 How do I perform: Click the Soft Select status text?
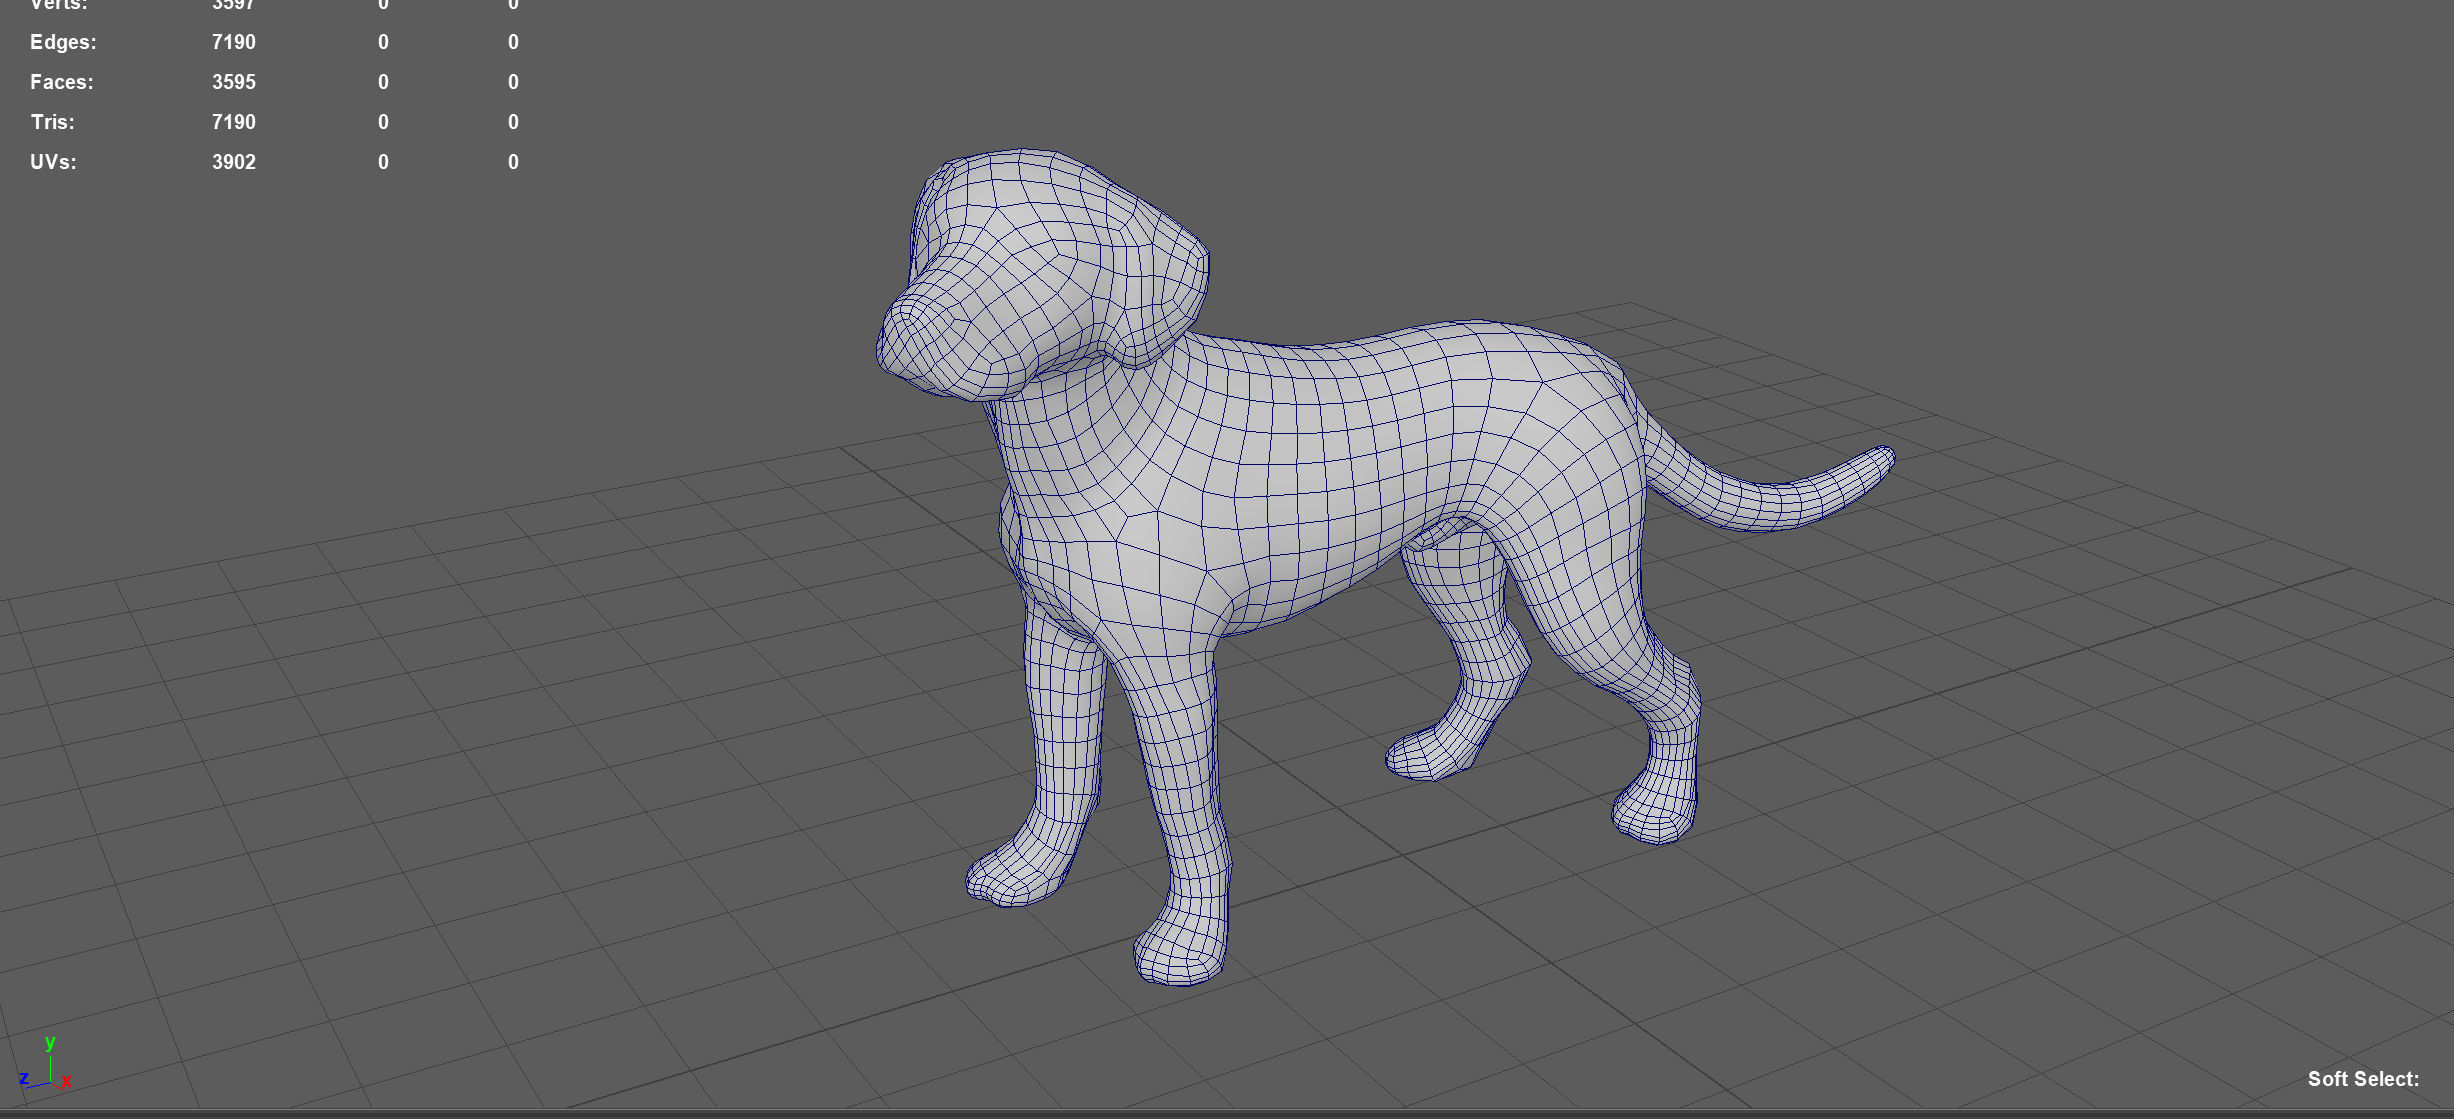[2363, 1079]
